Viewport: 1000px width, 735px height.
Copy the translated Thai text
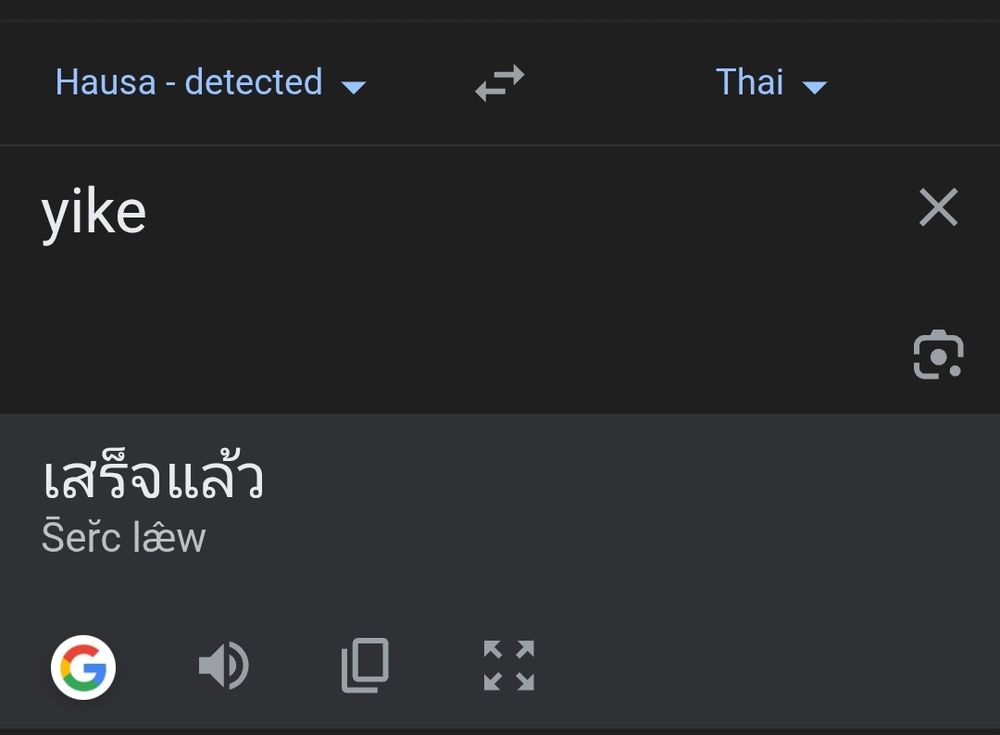click(x=365, y=666)
